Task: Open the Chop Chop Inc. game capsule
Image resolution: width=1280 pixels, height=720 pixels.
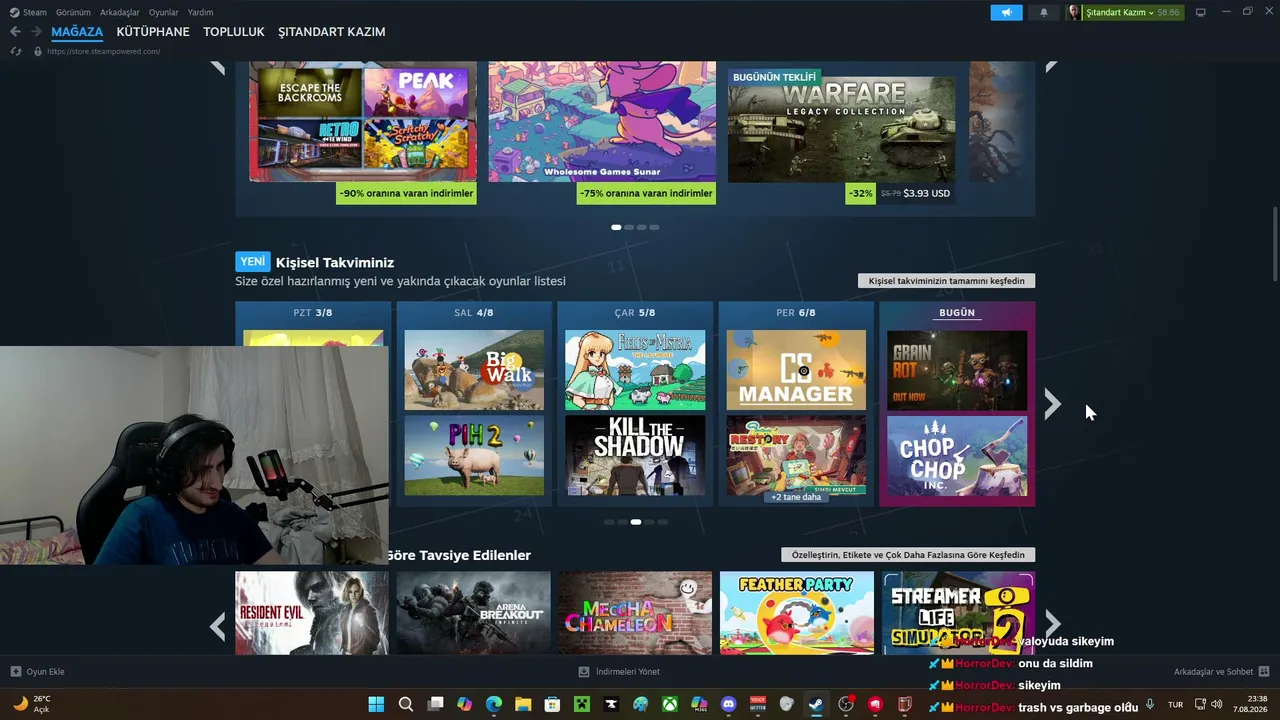Action: pyautogui.click(x=957, y=456)
